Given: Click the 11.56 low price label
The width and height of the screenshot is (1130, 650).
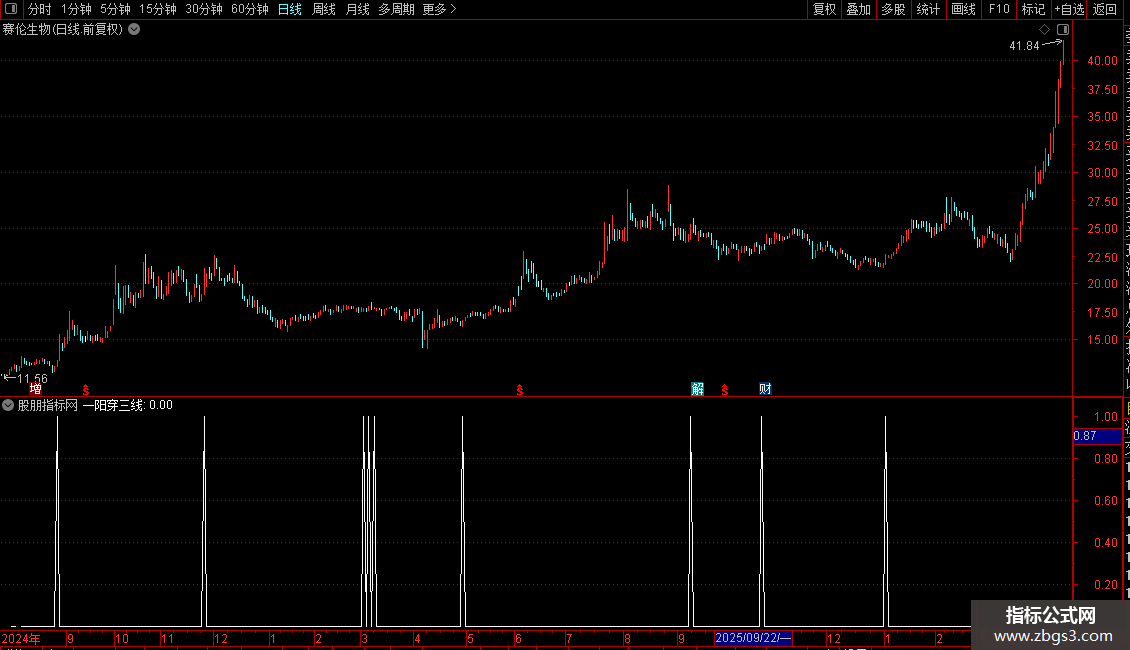Looking at the screenshot, I should (x=32, y=379).
